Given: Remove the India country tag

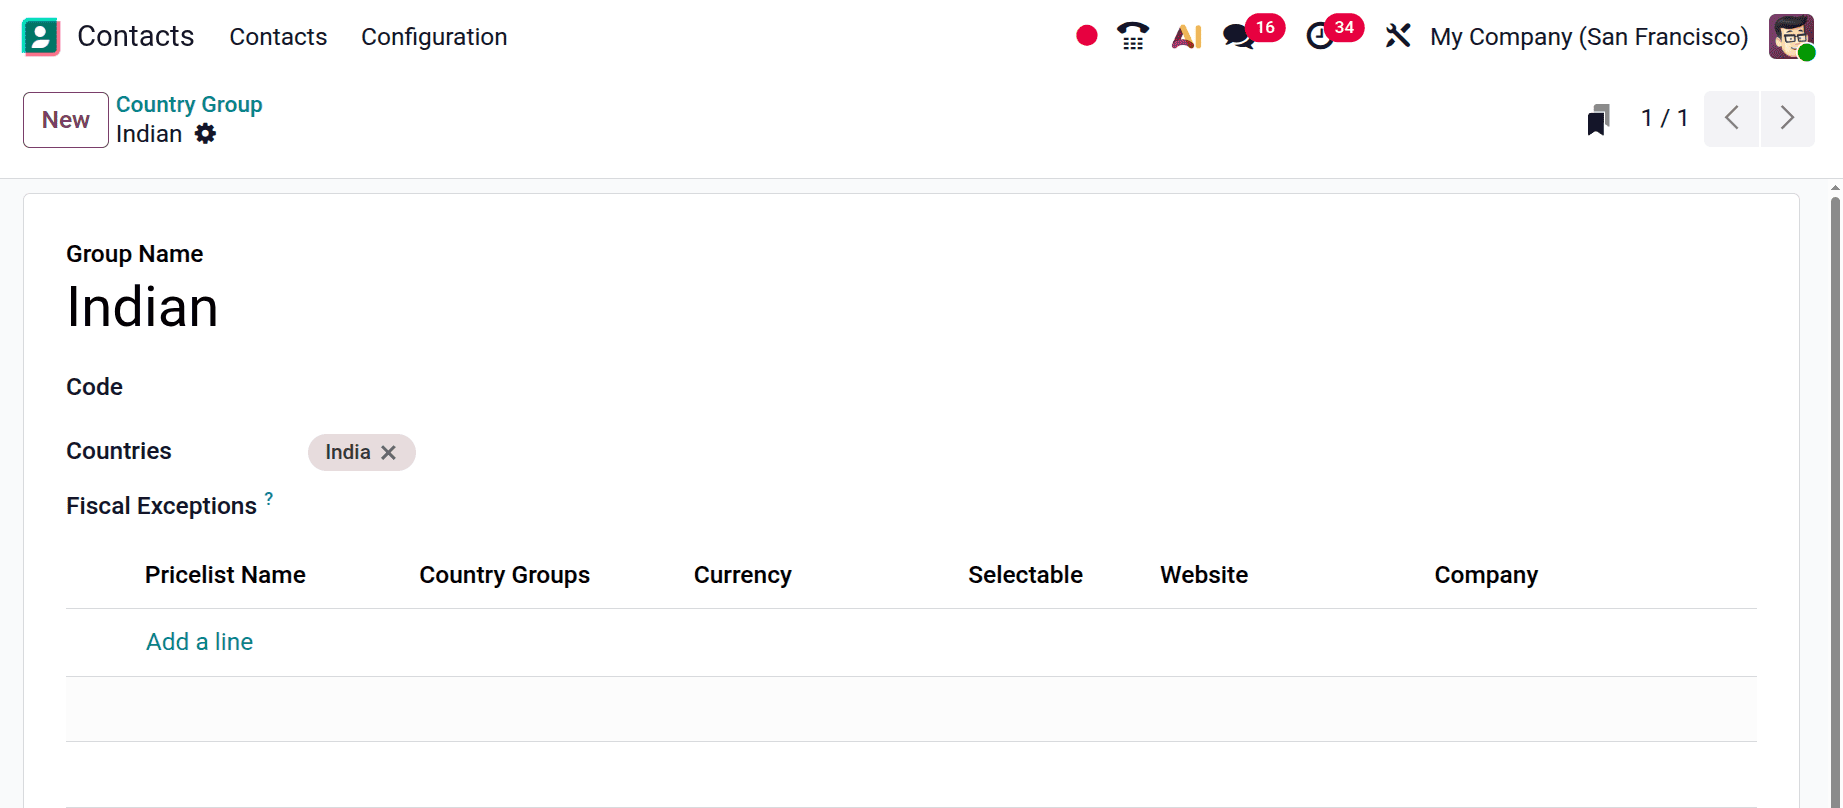Looking at the screenshot, I should pyautogui.click(x=389, y=453).
